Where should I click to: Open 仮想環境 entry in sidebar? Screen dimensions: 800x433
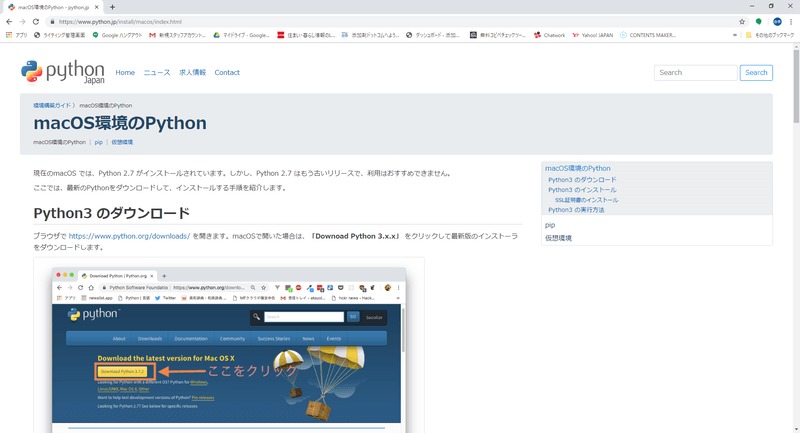pyautogui.click(x=558, y=238)
